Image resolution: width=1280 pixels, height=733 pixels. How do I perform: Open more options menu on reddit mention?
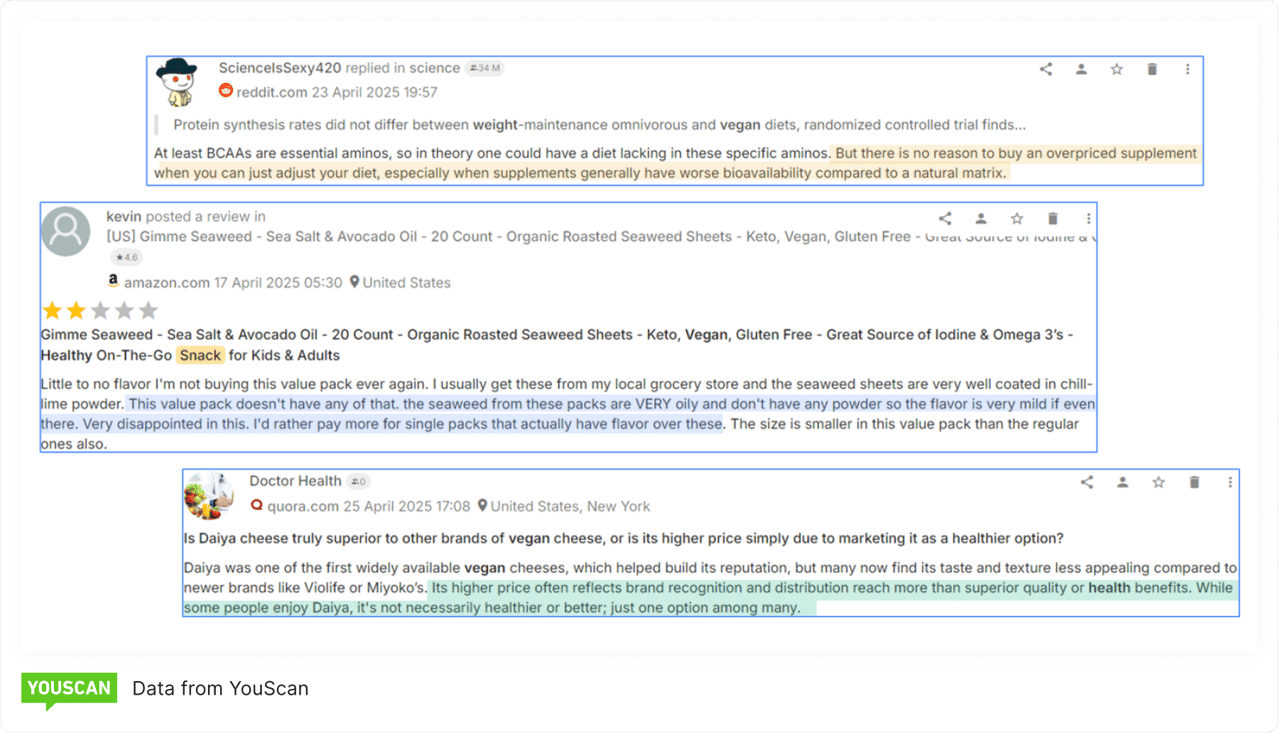pos(1187,69)
